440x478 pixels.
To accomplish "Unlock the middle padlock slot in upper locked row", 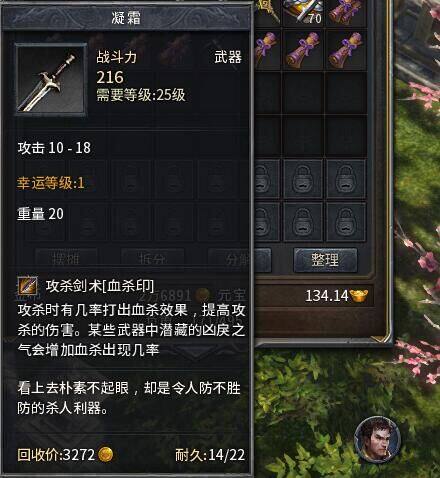I will click(303, 179).
